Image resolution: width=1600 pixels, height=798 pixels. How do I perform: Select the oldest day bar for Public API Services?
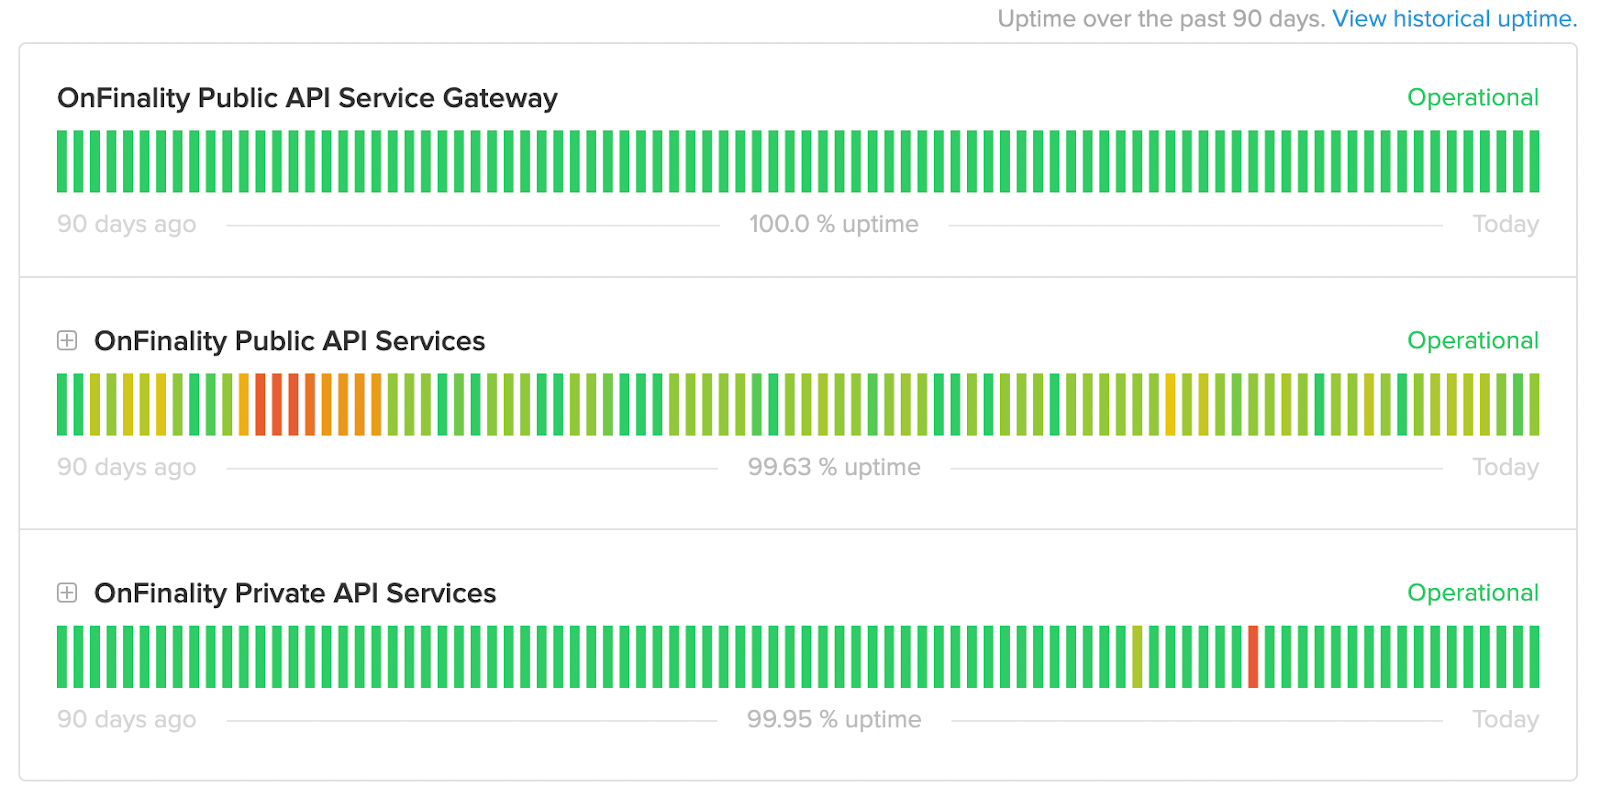[x=62, y=404]
